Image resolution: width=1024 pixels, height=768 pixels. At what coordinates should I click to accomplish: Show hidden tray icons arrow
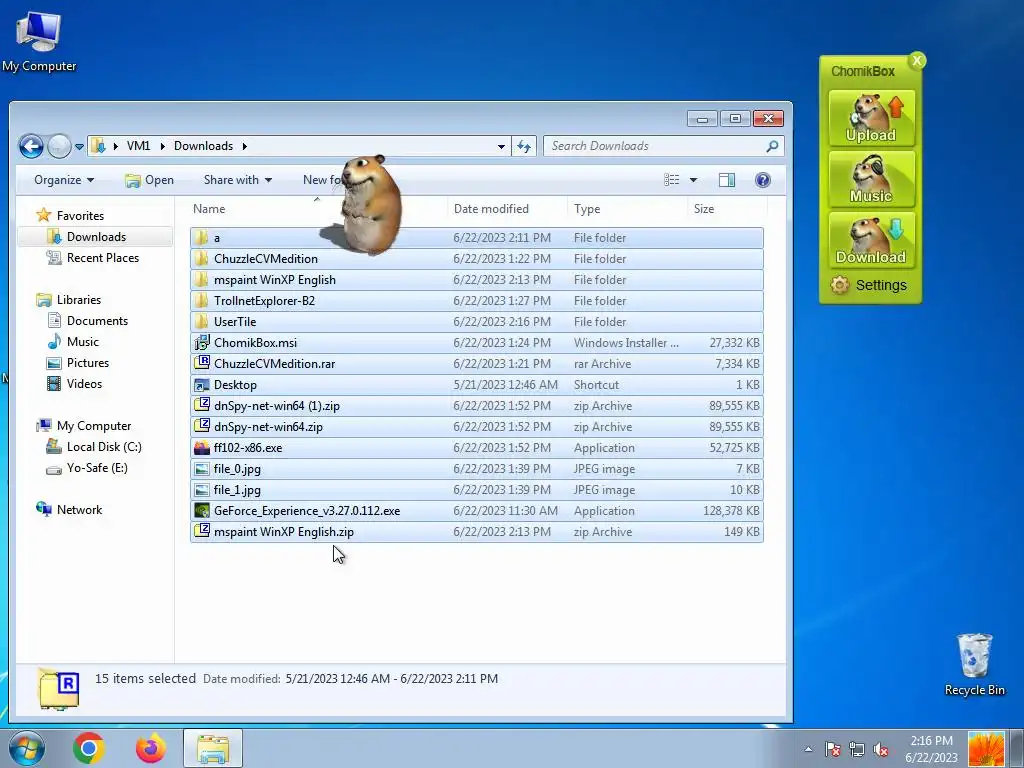(x=808, y=749)
